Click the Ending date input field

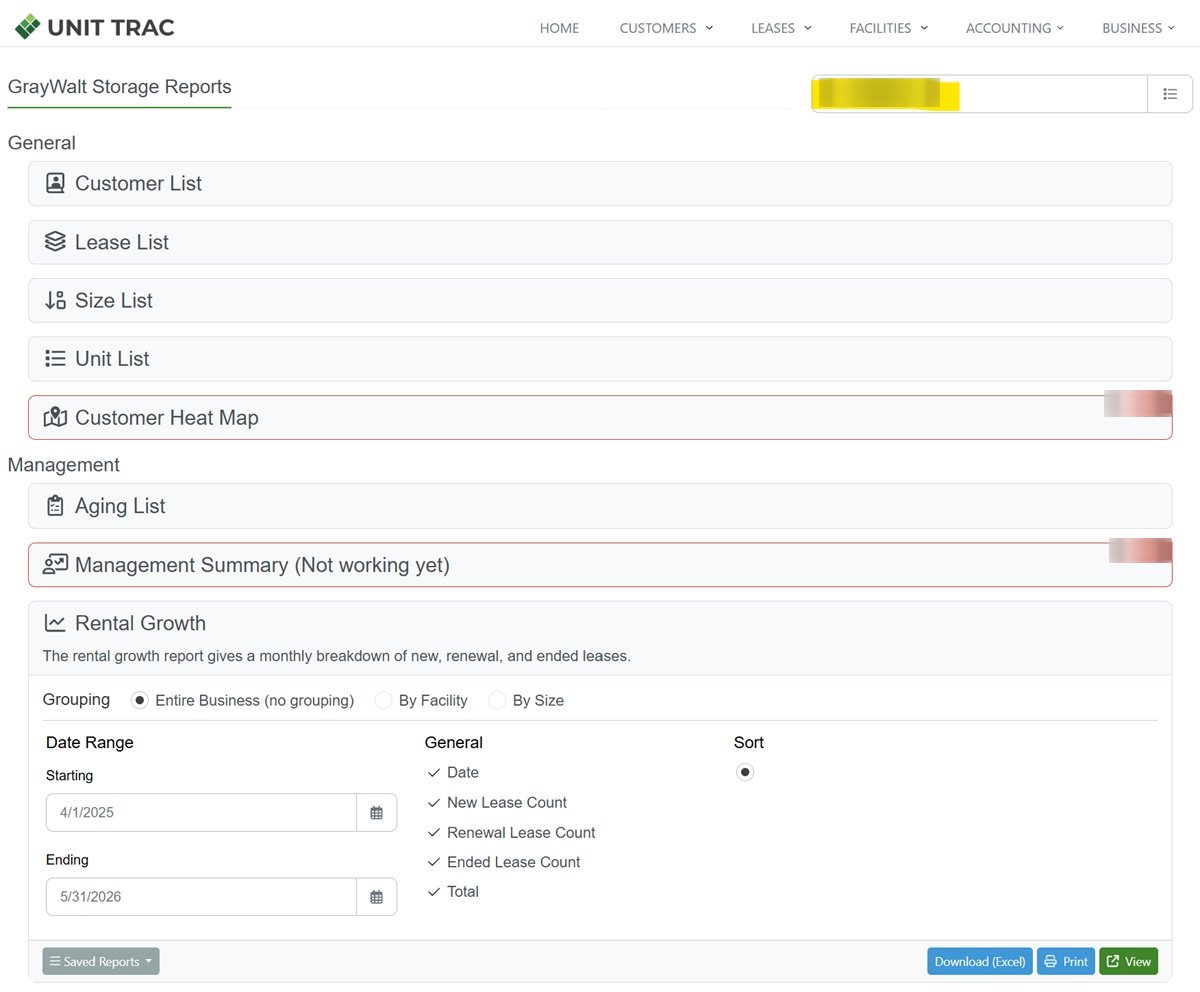[x=201, y=897]
